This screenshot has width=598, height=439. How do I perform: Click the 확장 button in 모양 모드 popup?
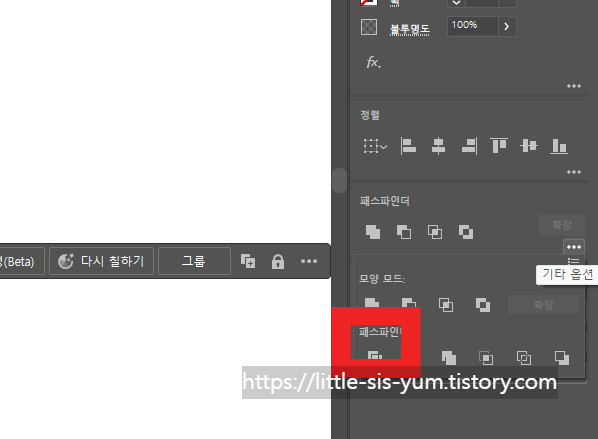[543, 304]
